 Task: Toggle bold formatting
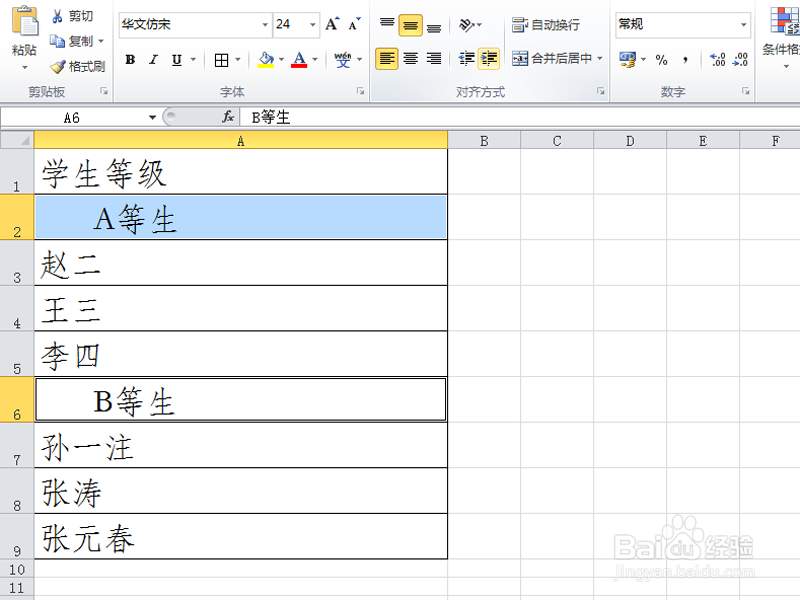click(130, 60)
